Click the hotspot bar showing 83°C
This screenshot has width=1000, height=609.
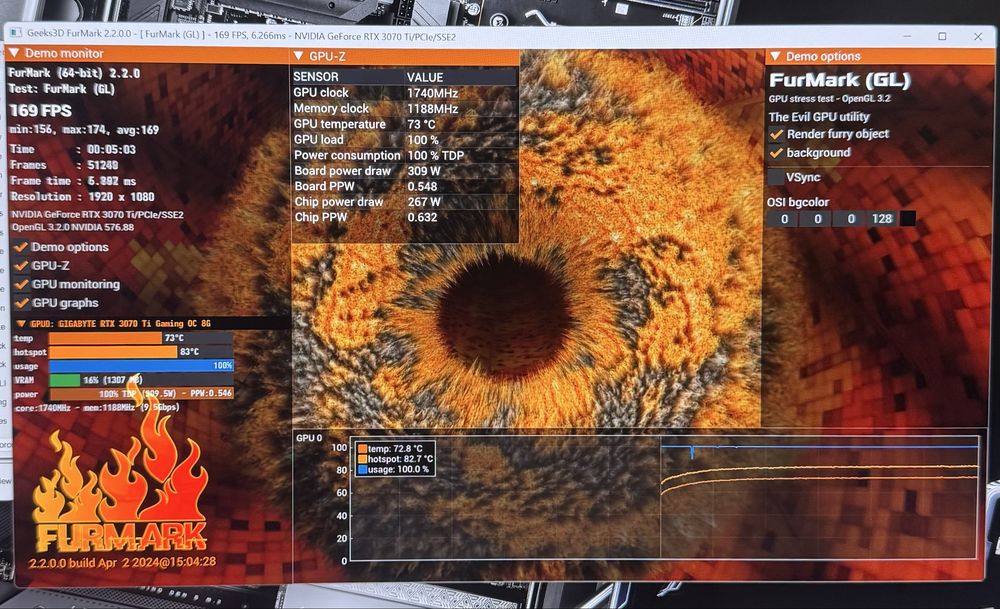[140, 351]
